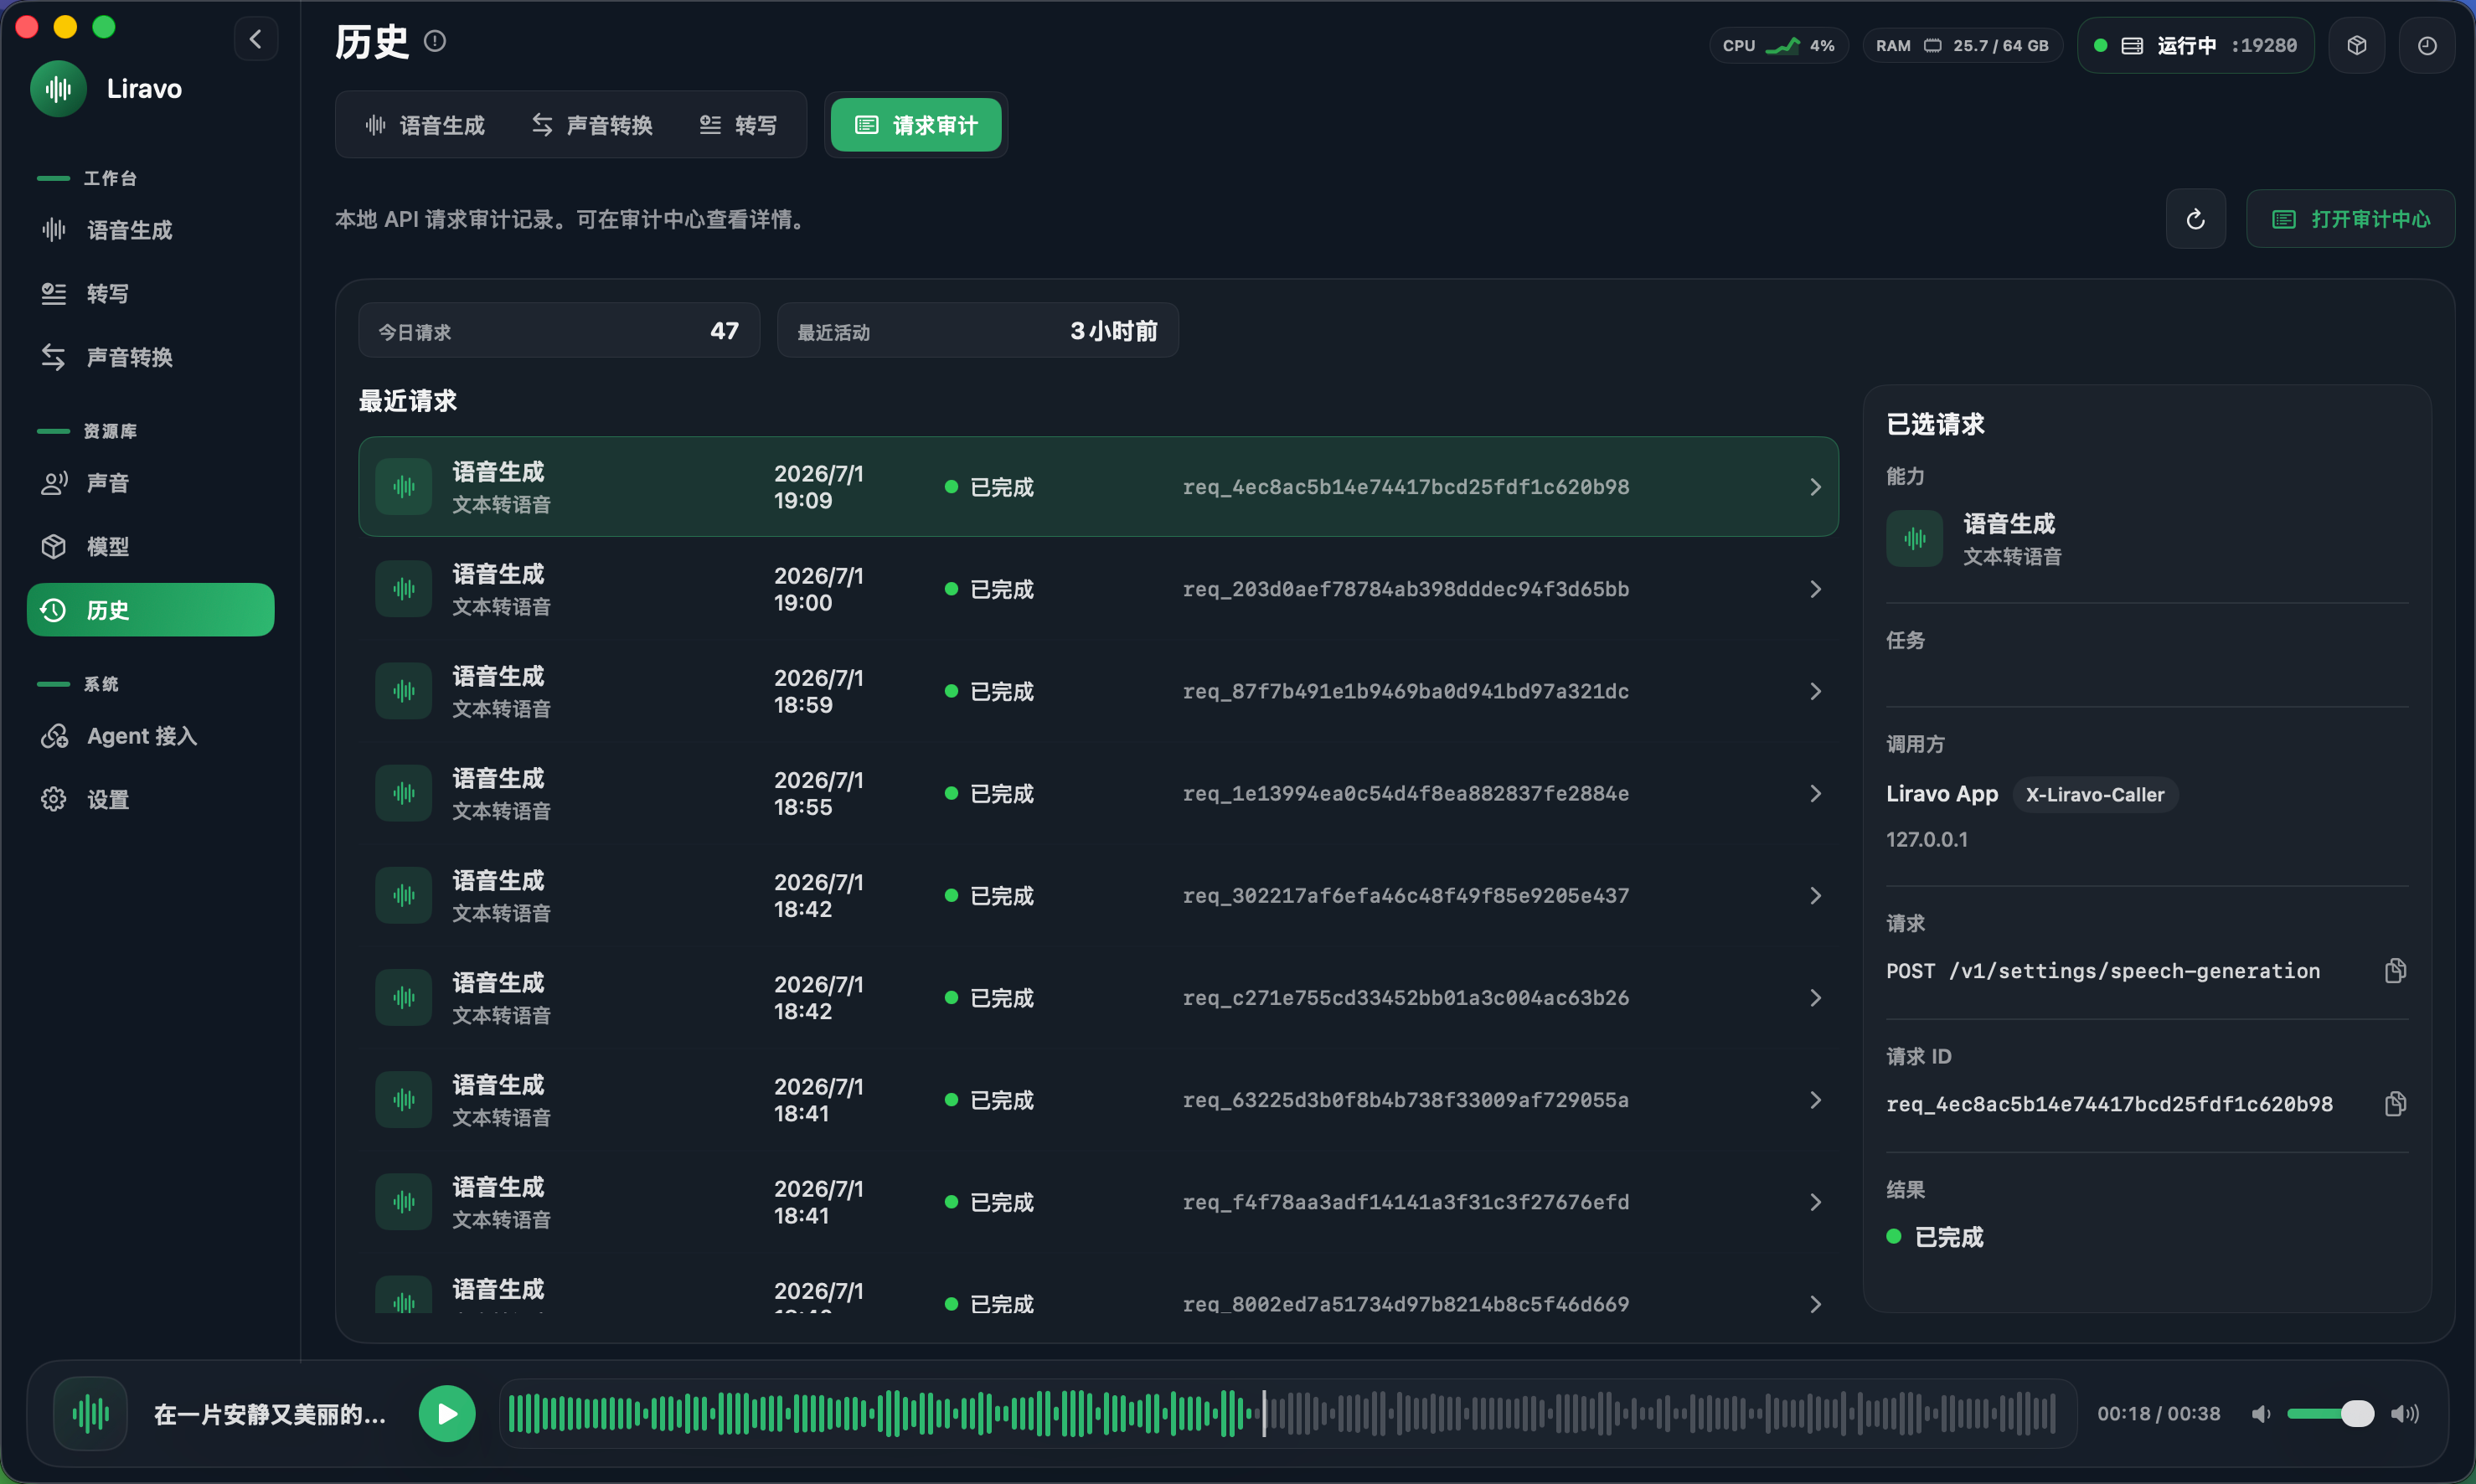The height and width of the screenshot is (1484, 2476).
Task: Expand chevron for req_c271e755 request row
Action: [1815, 998]
